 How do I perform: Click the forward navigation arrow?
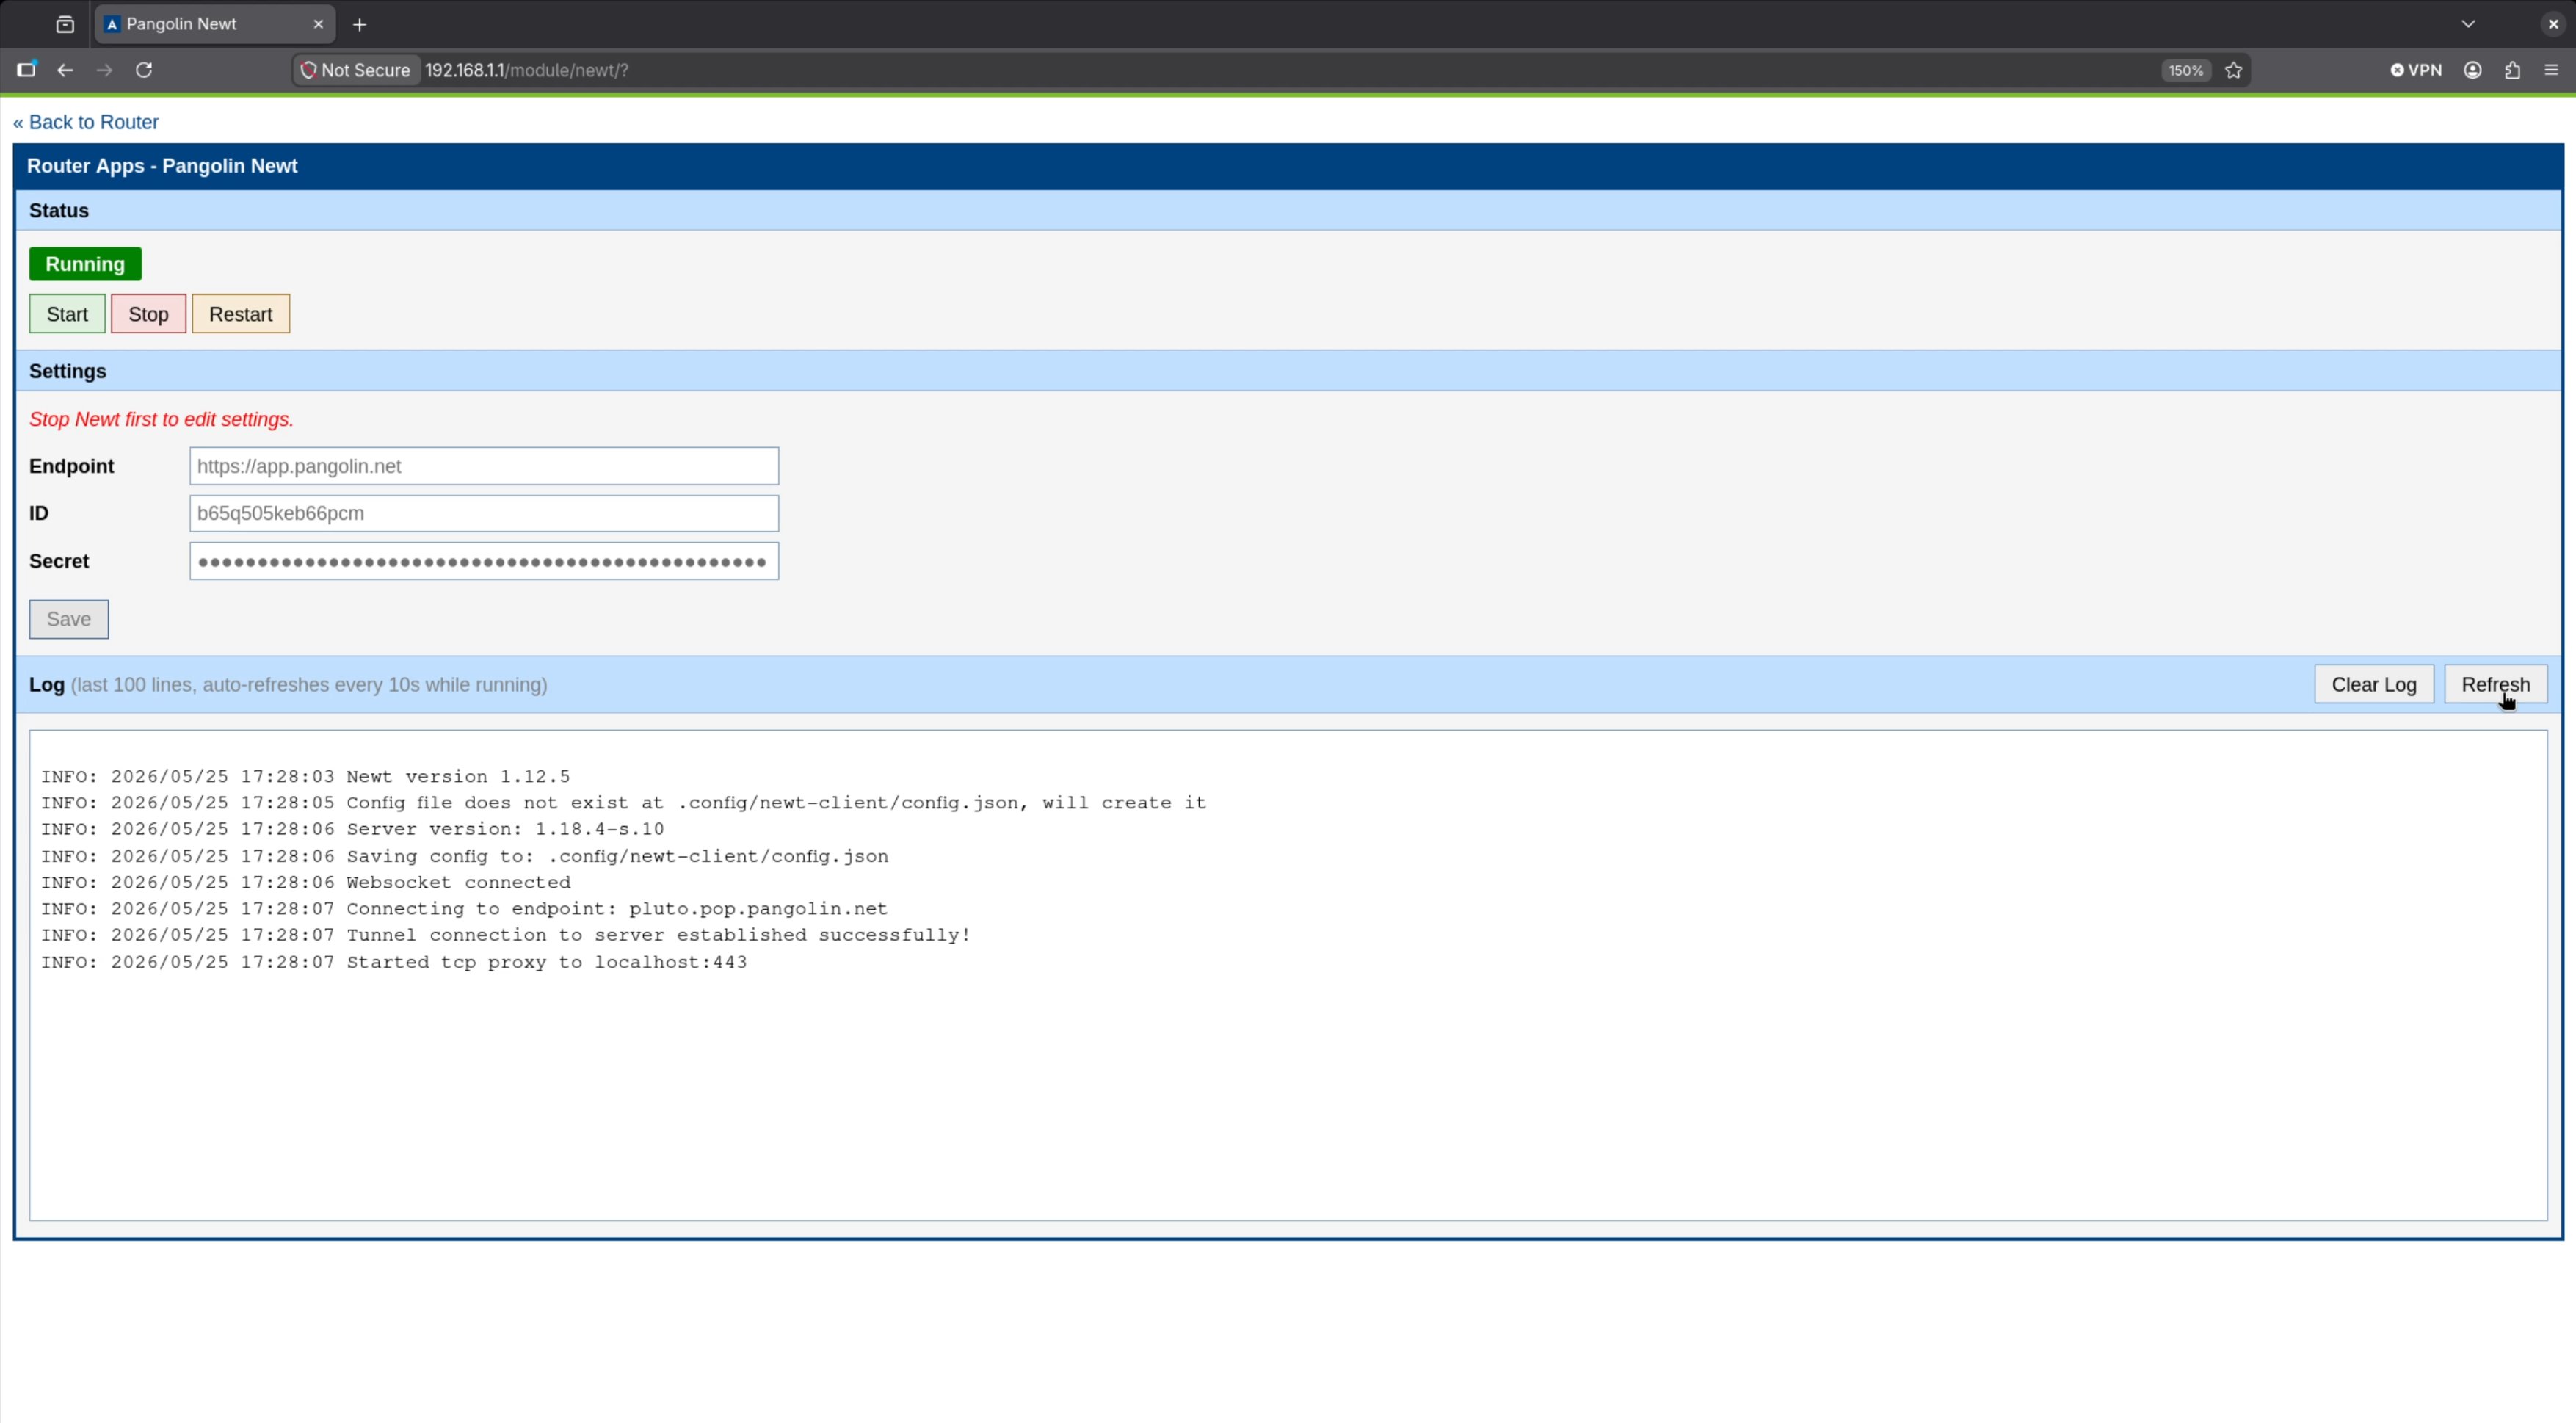pos(104,70)
